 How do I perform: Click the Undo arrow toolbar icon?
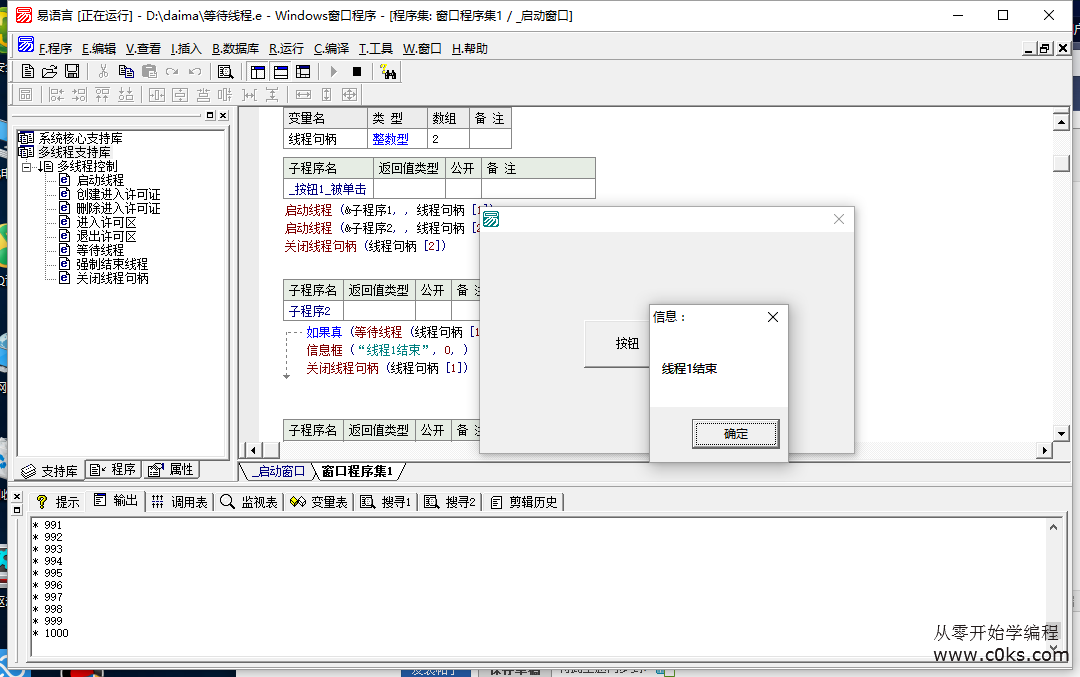[195, 72]
